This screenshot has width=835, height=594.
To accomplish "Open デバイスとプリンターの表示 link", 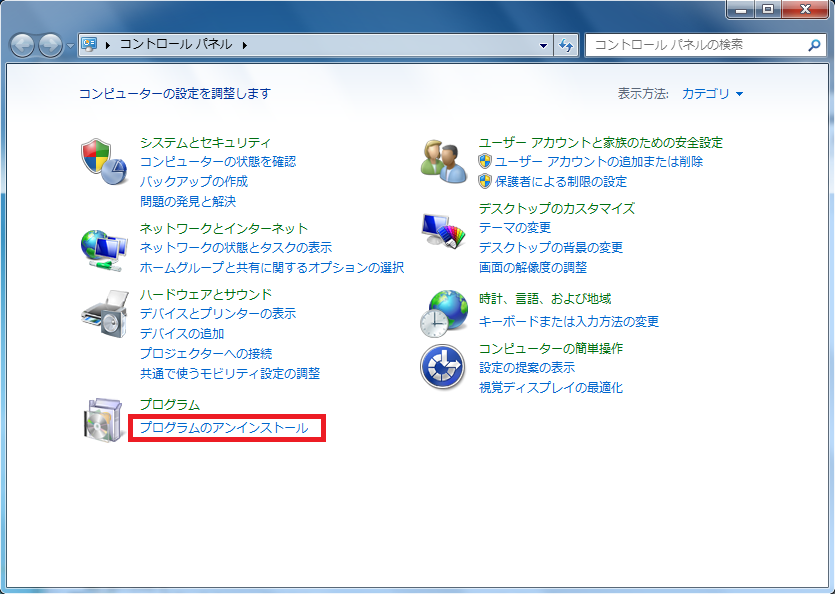I will point(218,313).
